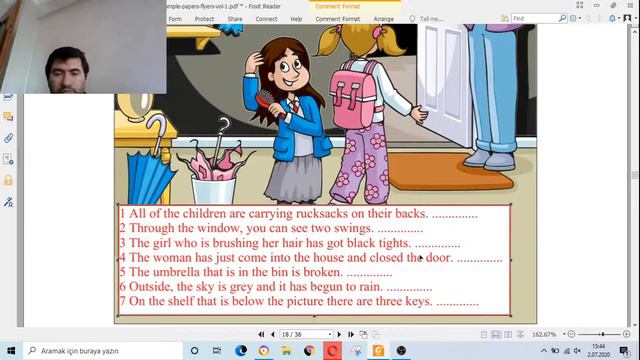This screenshot has width=640, height=360.
Task: Show hidden system tray icons
Action: (x=544, y=351)
